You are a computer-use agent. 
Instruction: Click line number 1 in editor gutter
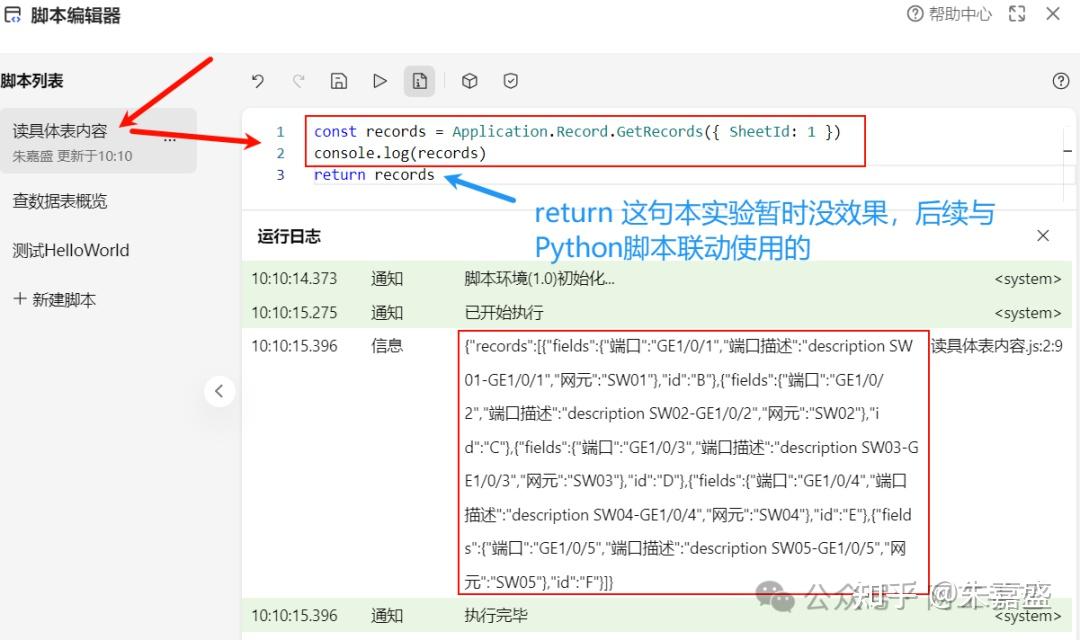(280, 132)
